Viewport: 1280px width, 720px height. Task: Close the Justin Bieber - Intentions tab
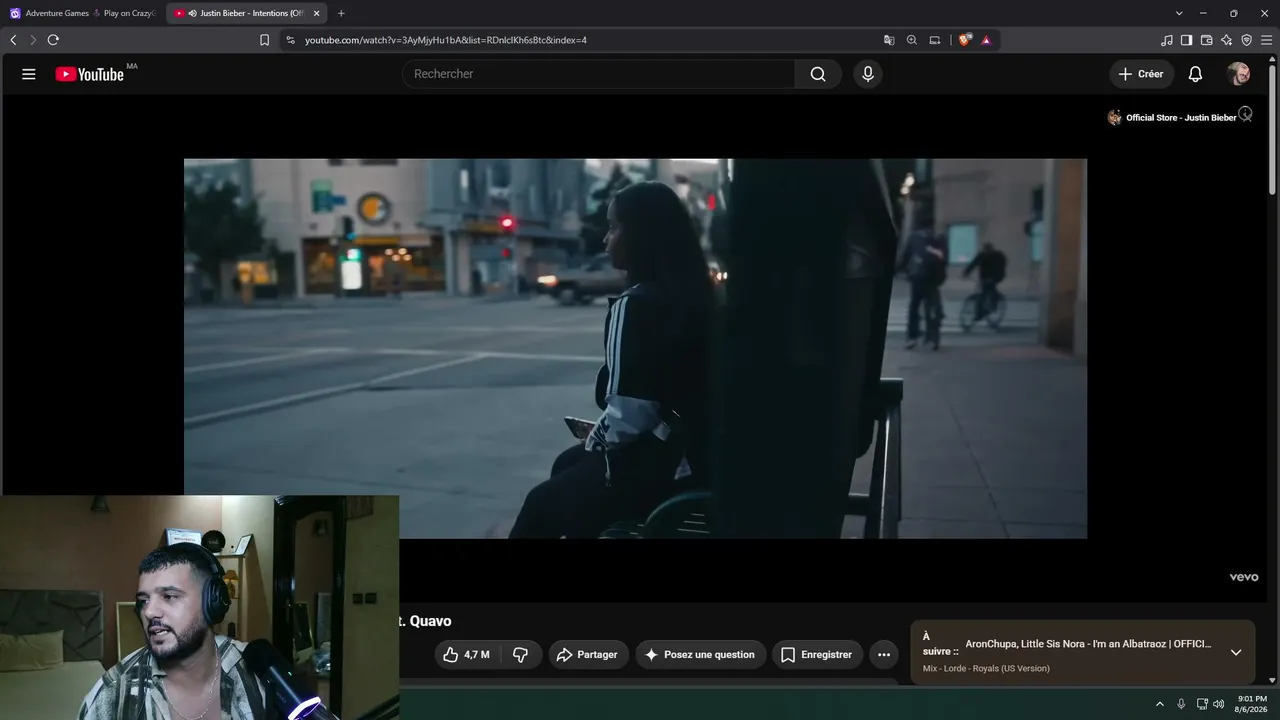tap(316, 13)
